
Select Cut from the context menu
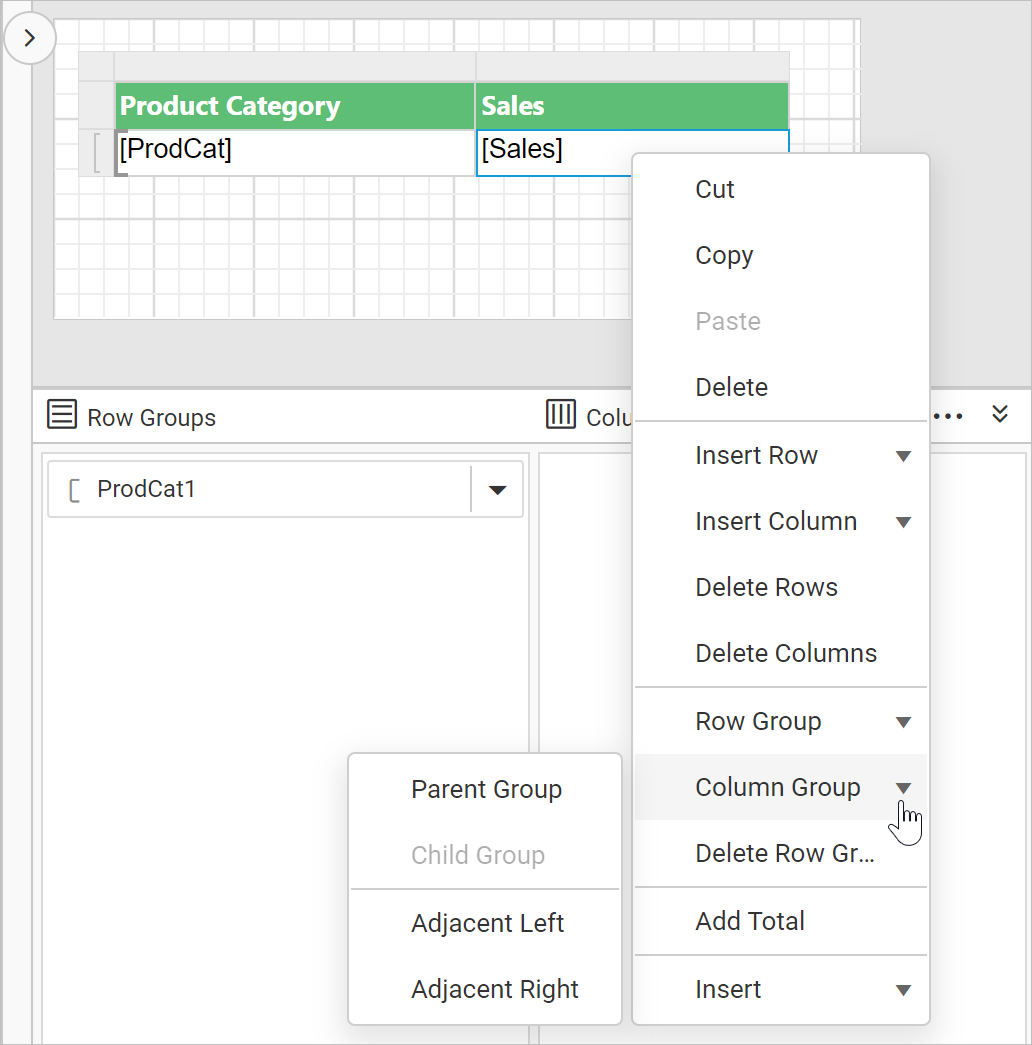click(x=714, y=189)
